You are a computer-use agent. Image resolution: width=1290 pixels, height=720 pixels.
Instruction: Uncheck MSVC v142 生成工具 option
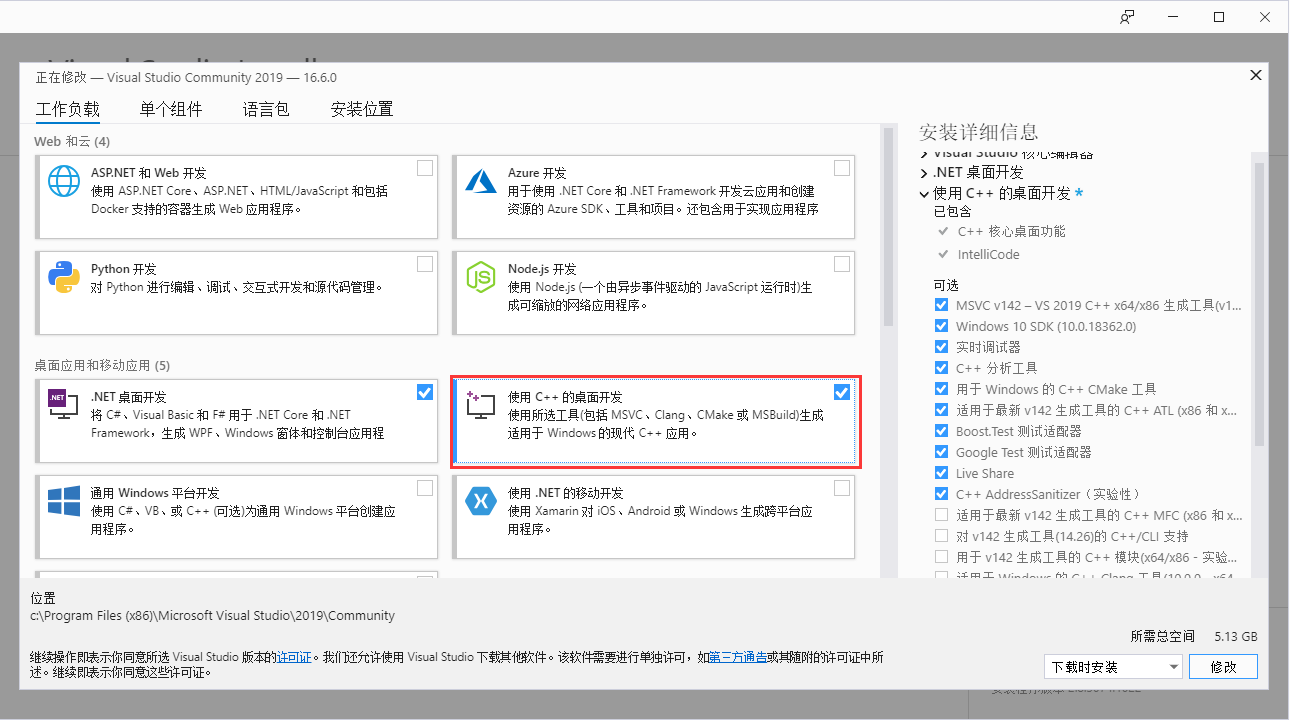click(941, 305)
